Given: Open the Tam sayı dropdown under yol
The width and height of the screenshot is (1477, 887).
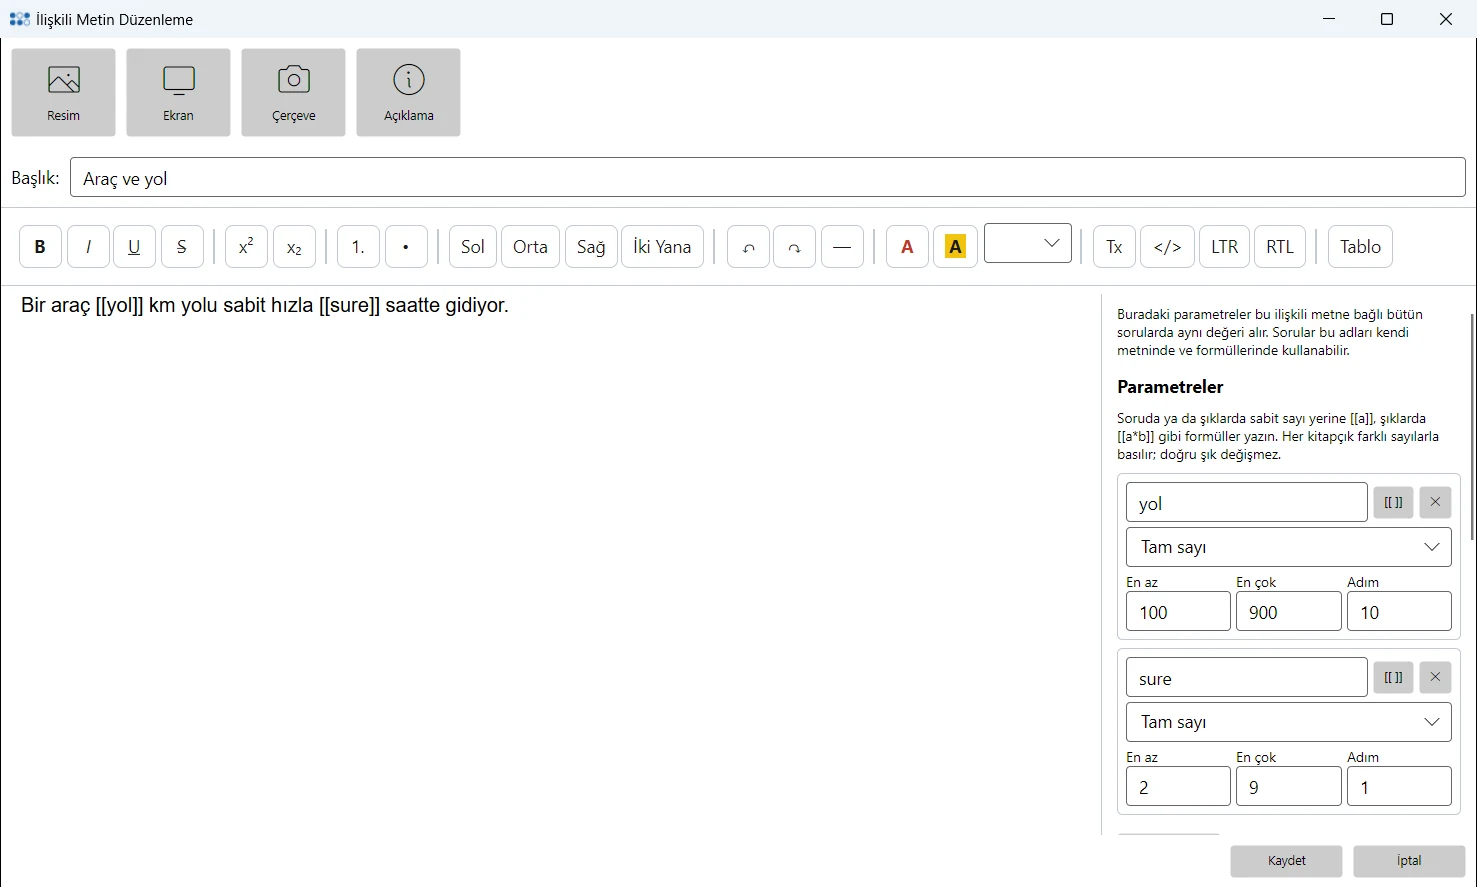Looking at the screenshot, I should [1288, 547].
